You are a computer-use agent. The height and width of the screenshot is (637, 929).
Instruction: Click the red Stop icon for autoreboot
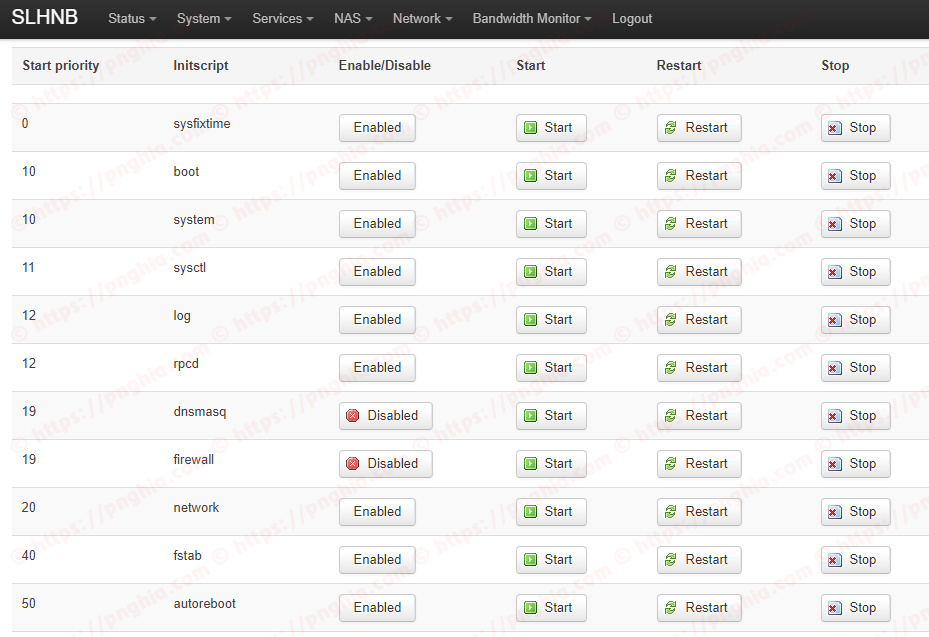pos(834,608)
